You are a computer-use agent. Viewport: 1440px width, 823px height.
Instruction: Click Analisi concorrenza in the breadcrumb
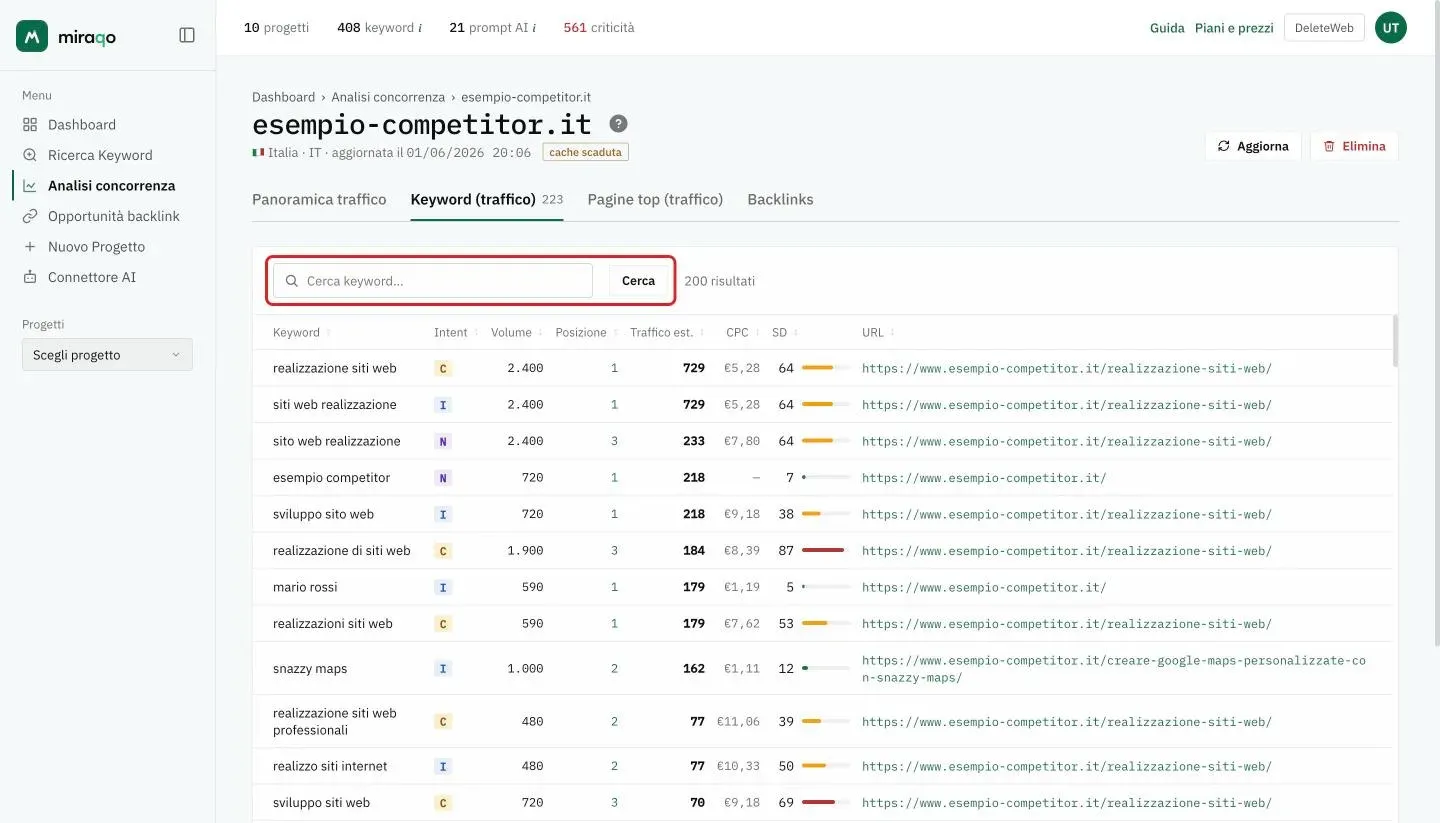[x=388, y=97]
